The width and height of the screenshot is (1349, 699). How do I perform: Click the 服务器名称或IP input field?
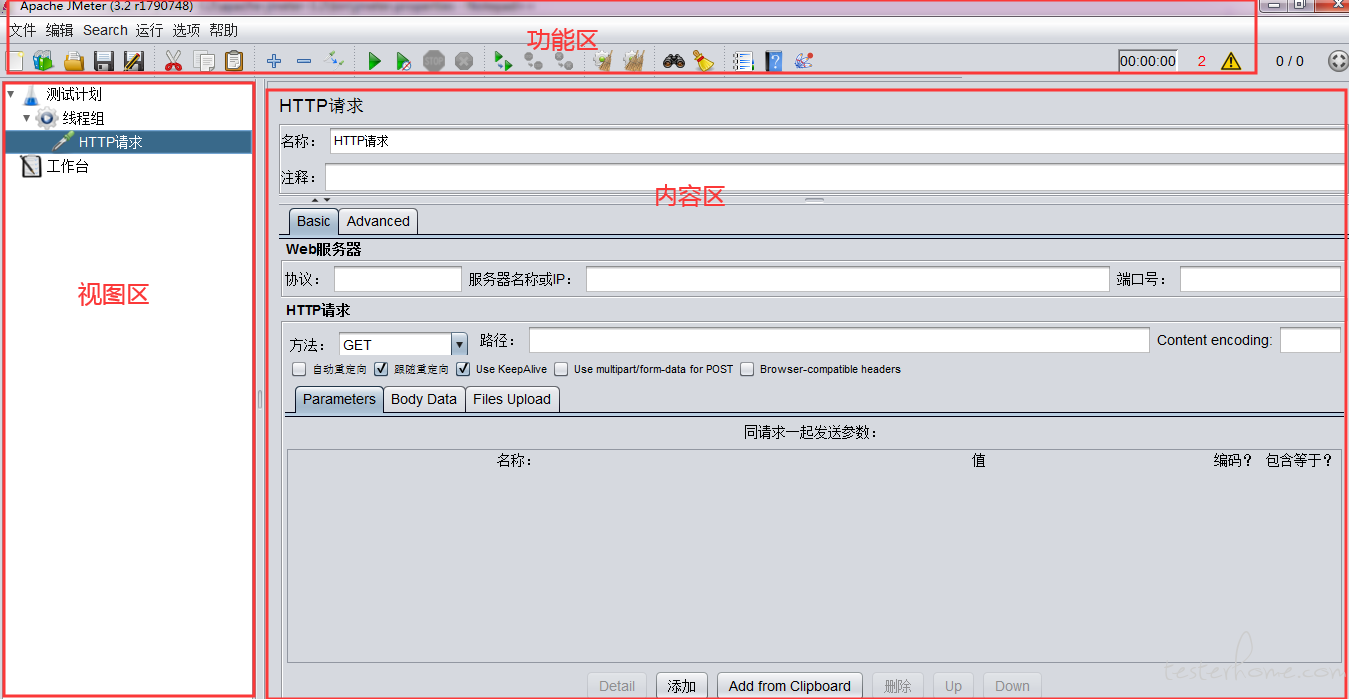(x=847, y=279)
